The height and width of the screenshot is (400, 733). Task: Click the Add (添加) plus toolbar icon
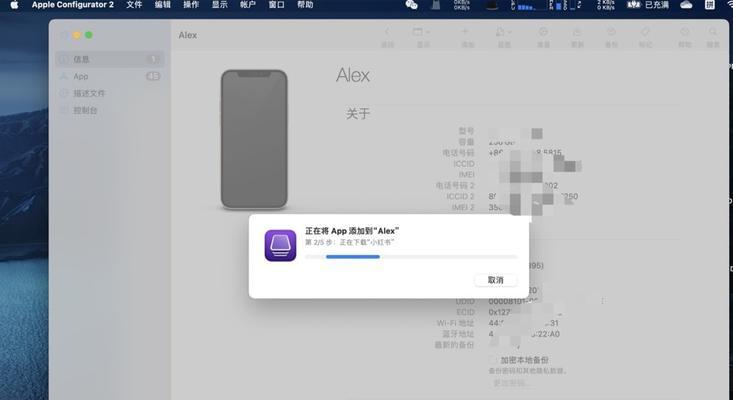(465, 33)
